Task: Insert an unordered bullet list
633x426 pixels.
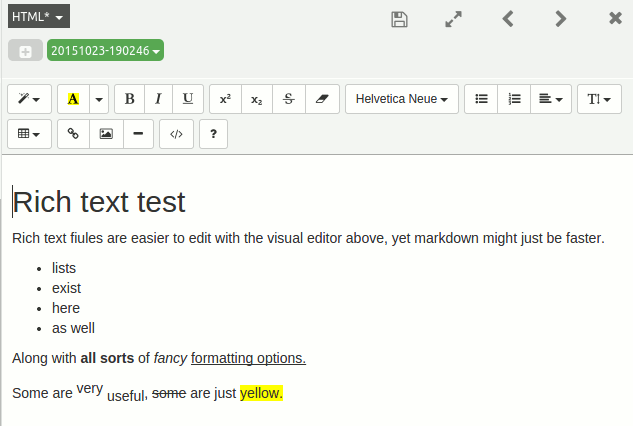Action: (x=481, y=99)
